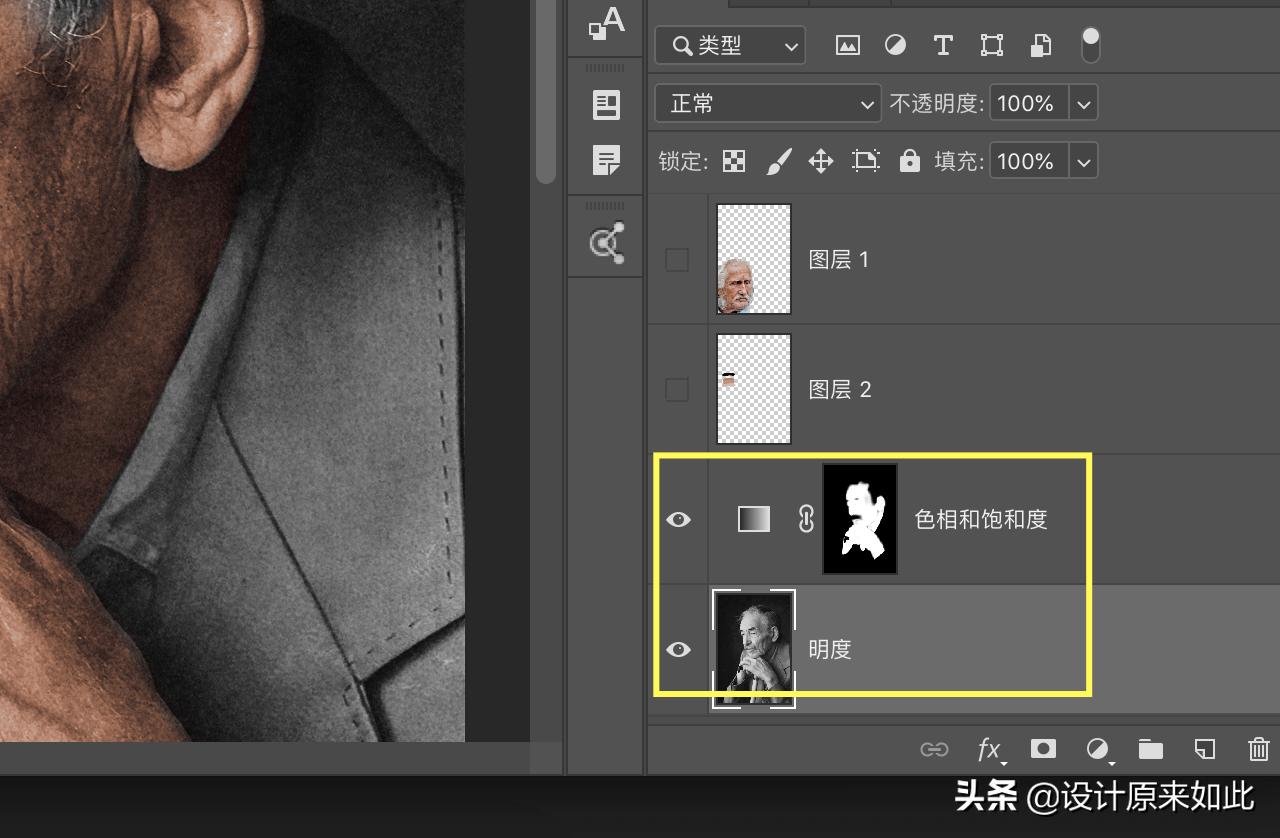The height and width of the screenshot is (838, 1280).
Task: Open the 不透明度 opacity dropdown
Action: [1043, 103]
